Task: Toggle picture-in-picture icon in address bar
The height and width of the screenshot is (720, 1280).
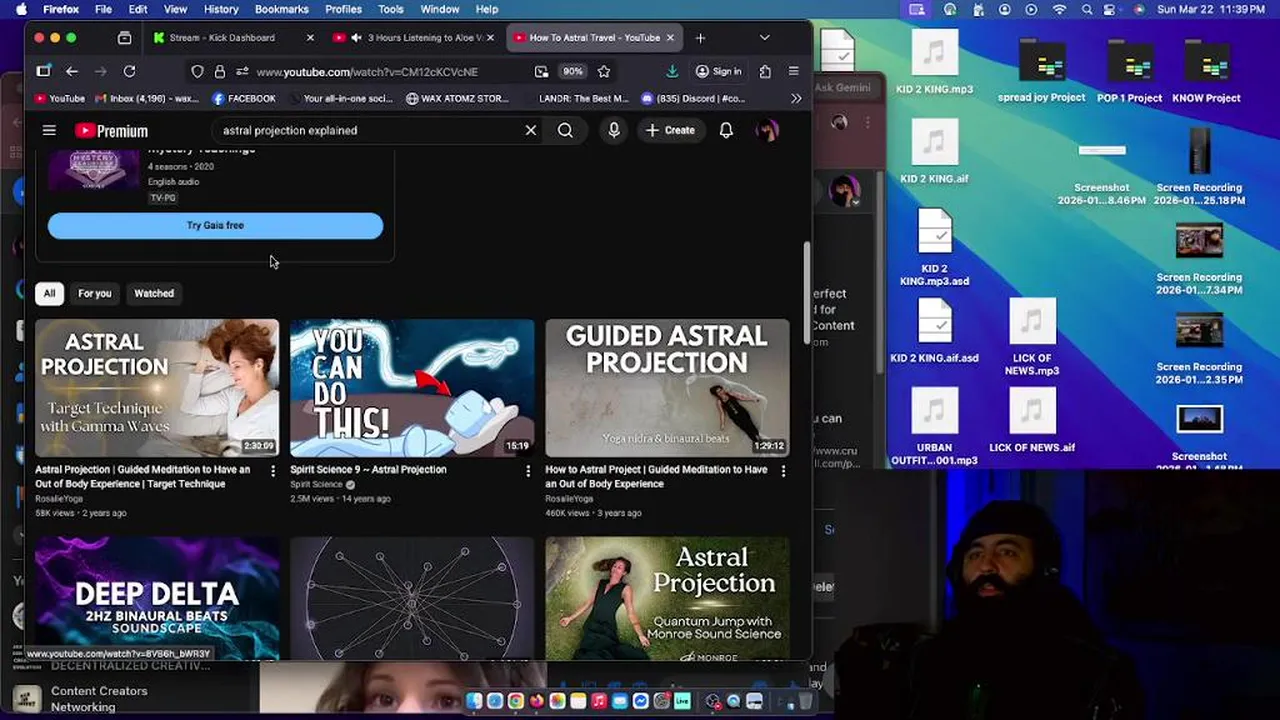Action: tap(541, 71)
